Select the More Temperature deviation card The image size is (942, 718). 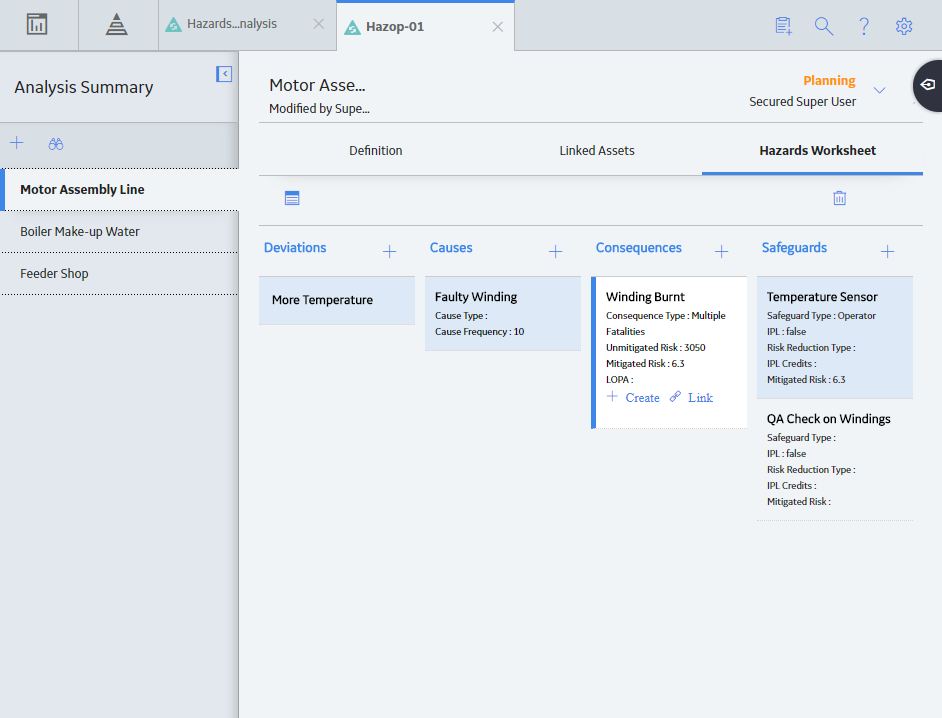(337, 300)
